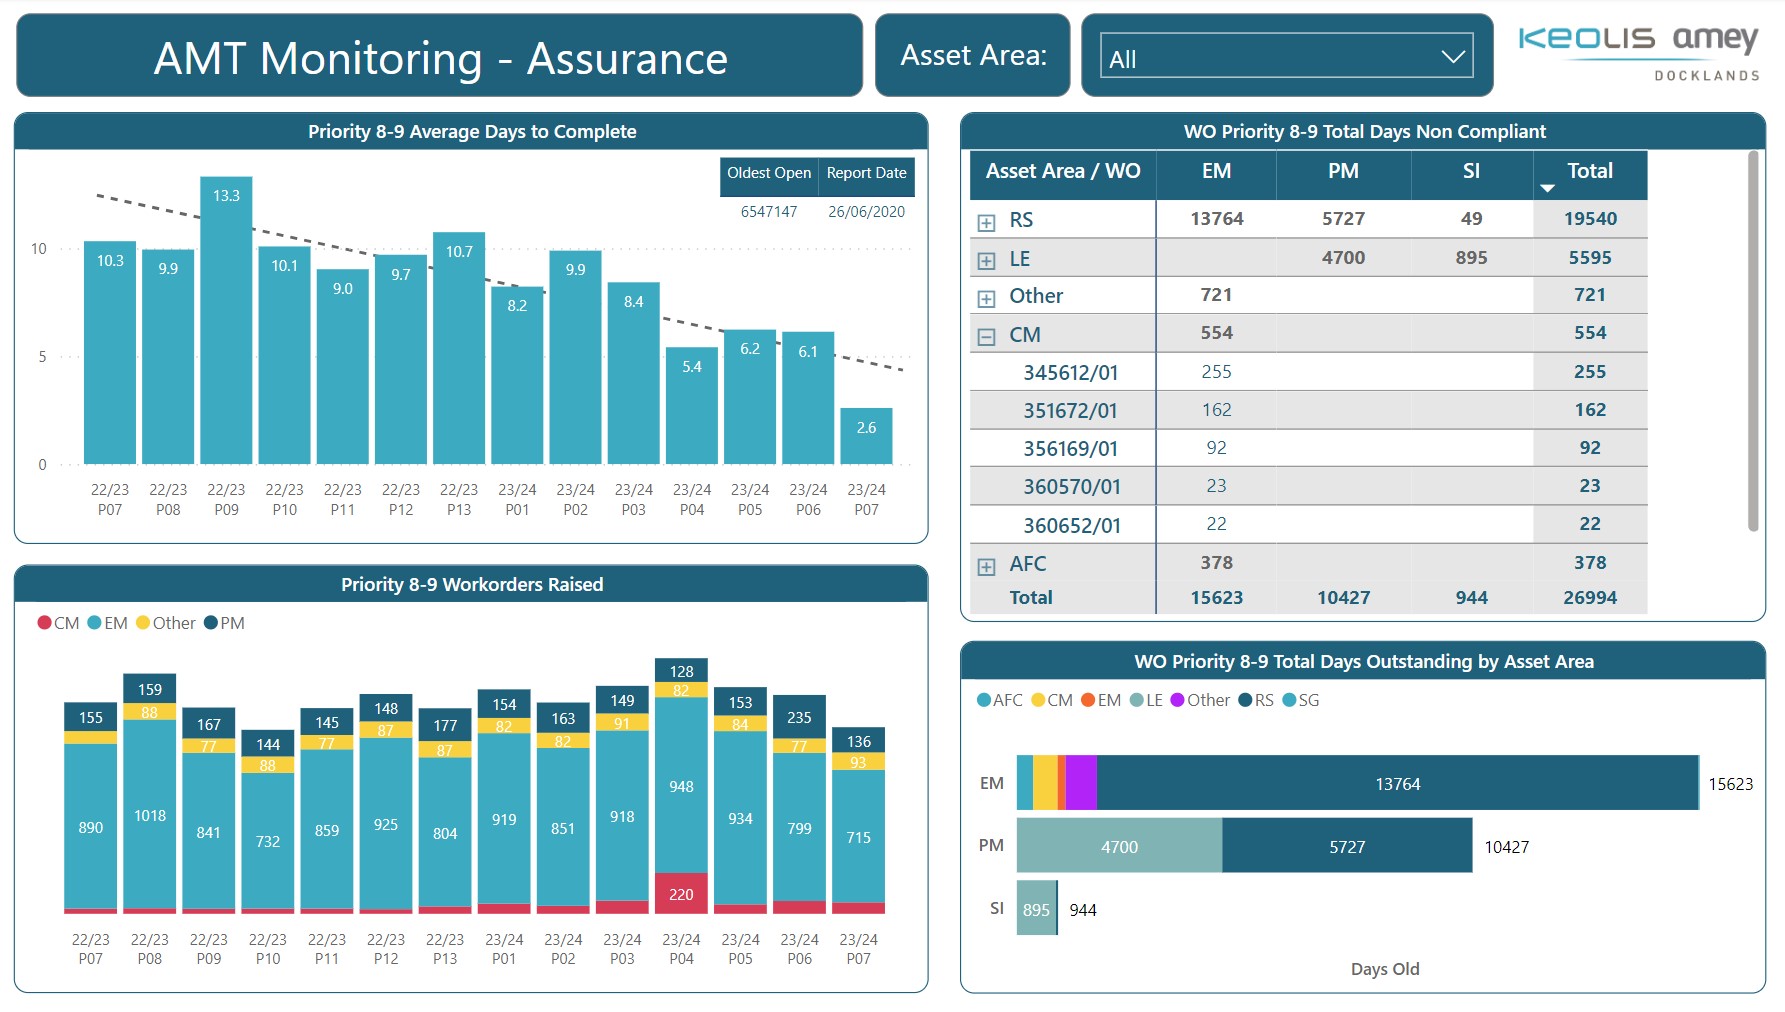Expand the LE asset area row
The width and height of the screenshot is (1785, 1012).
click(x=986, y=261)
